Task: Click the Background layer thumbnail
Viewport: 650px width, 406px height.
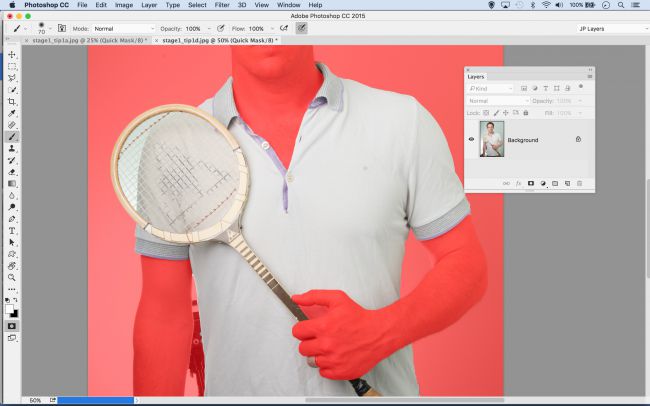Action: [x=492, y=140]
